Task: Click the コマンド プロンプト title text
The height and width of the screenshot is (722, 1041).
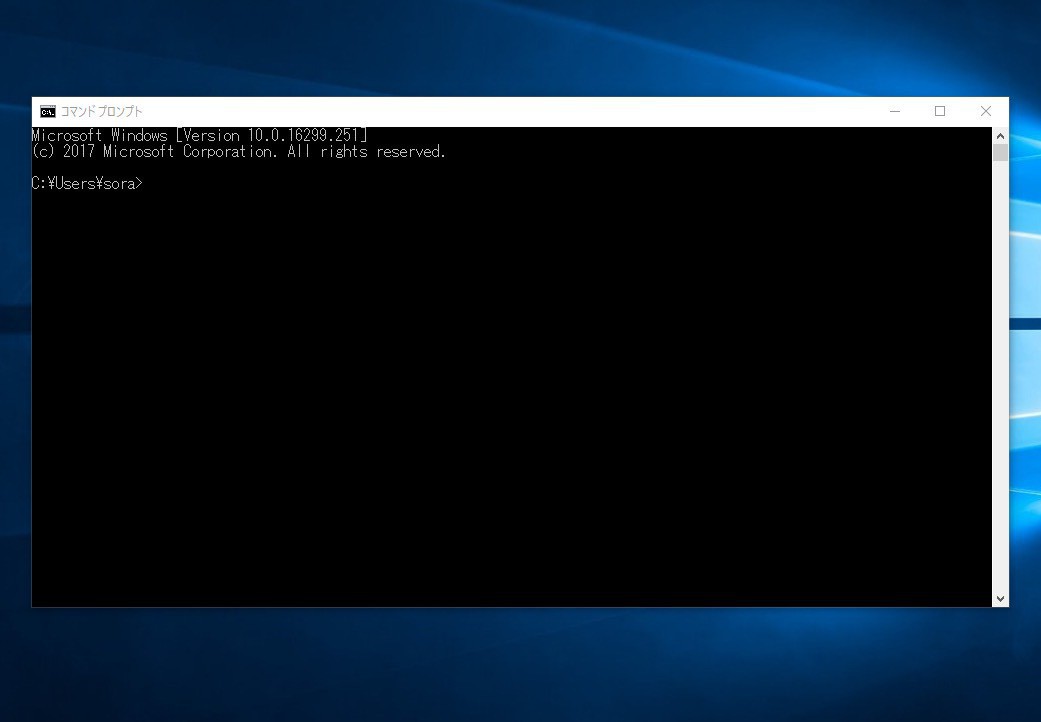Action: point(102,111)
